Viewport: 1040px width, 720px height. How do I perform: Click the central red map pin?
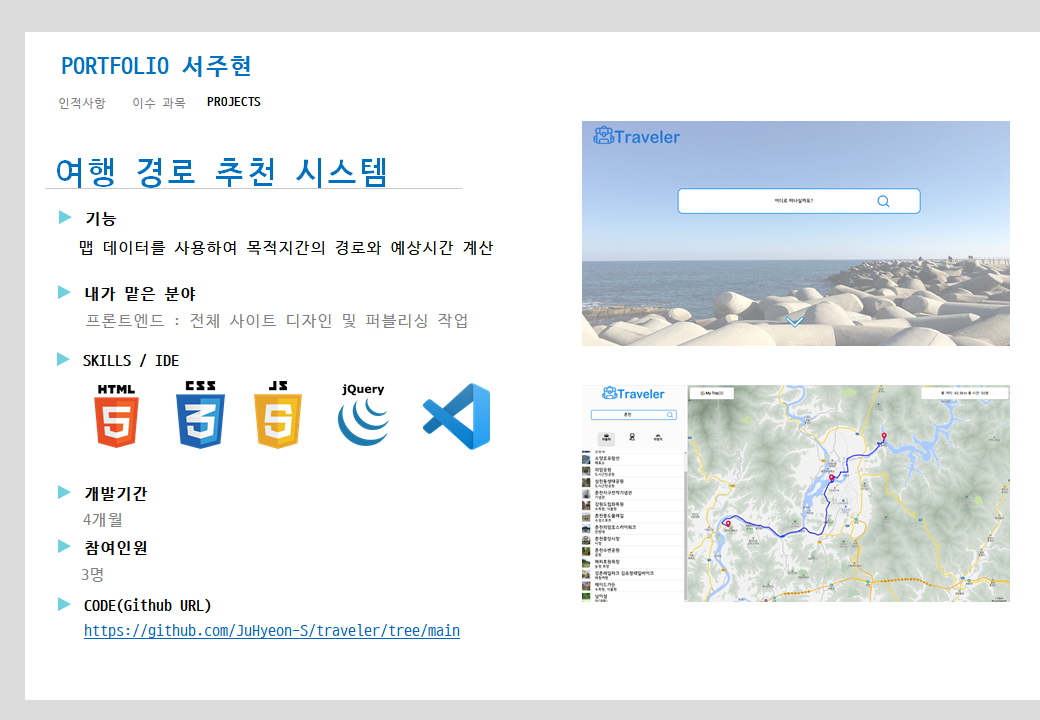tap(832, 477)
